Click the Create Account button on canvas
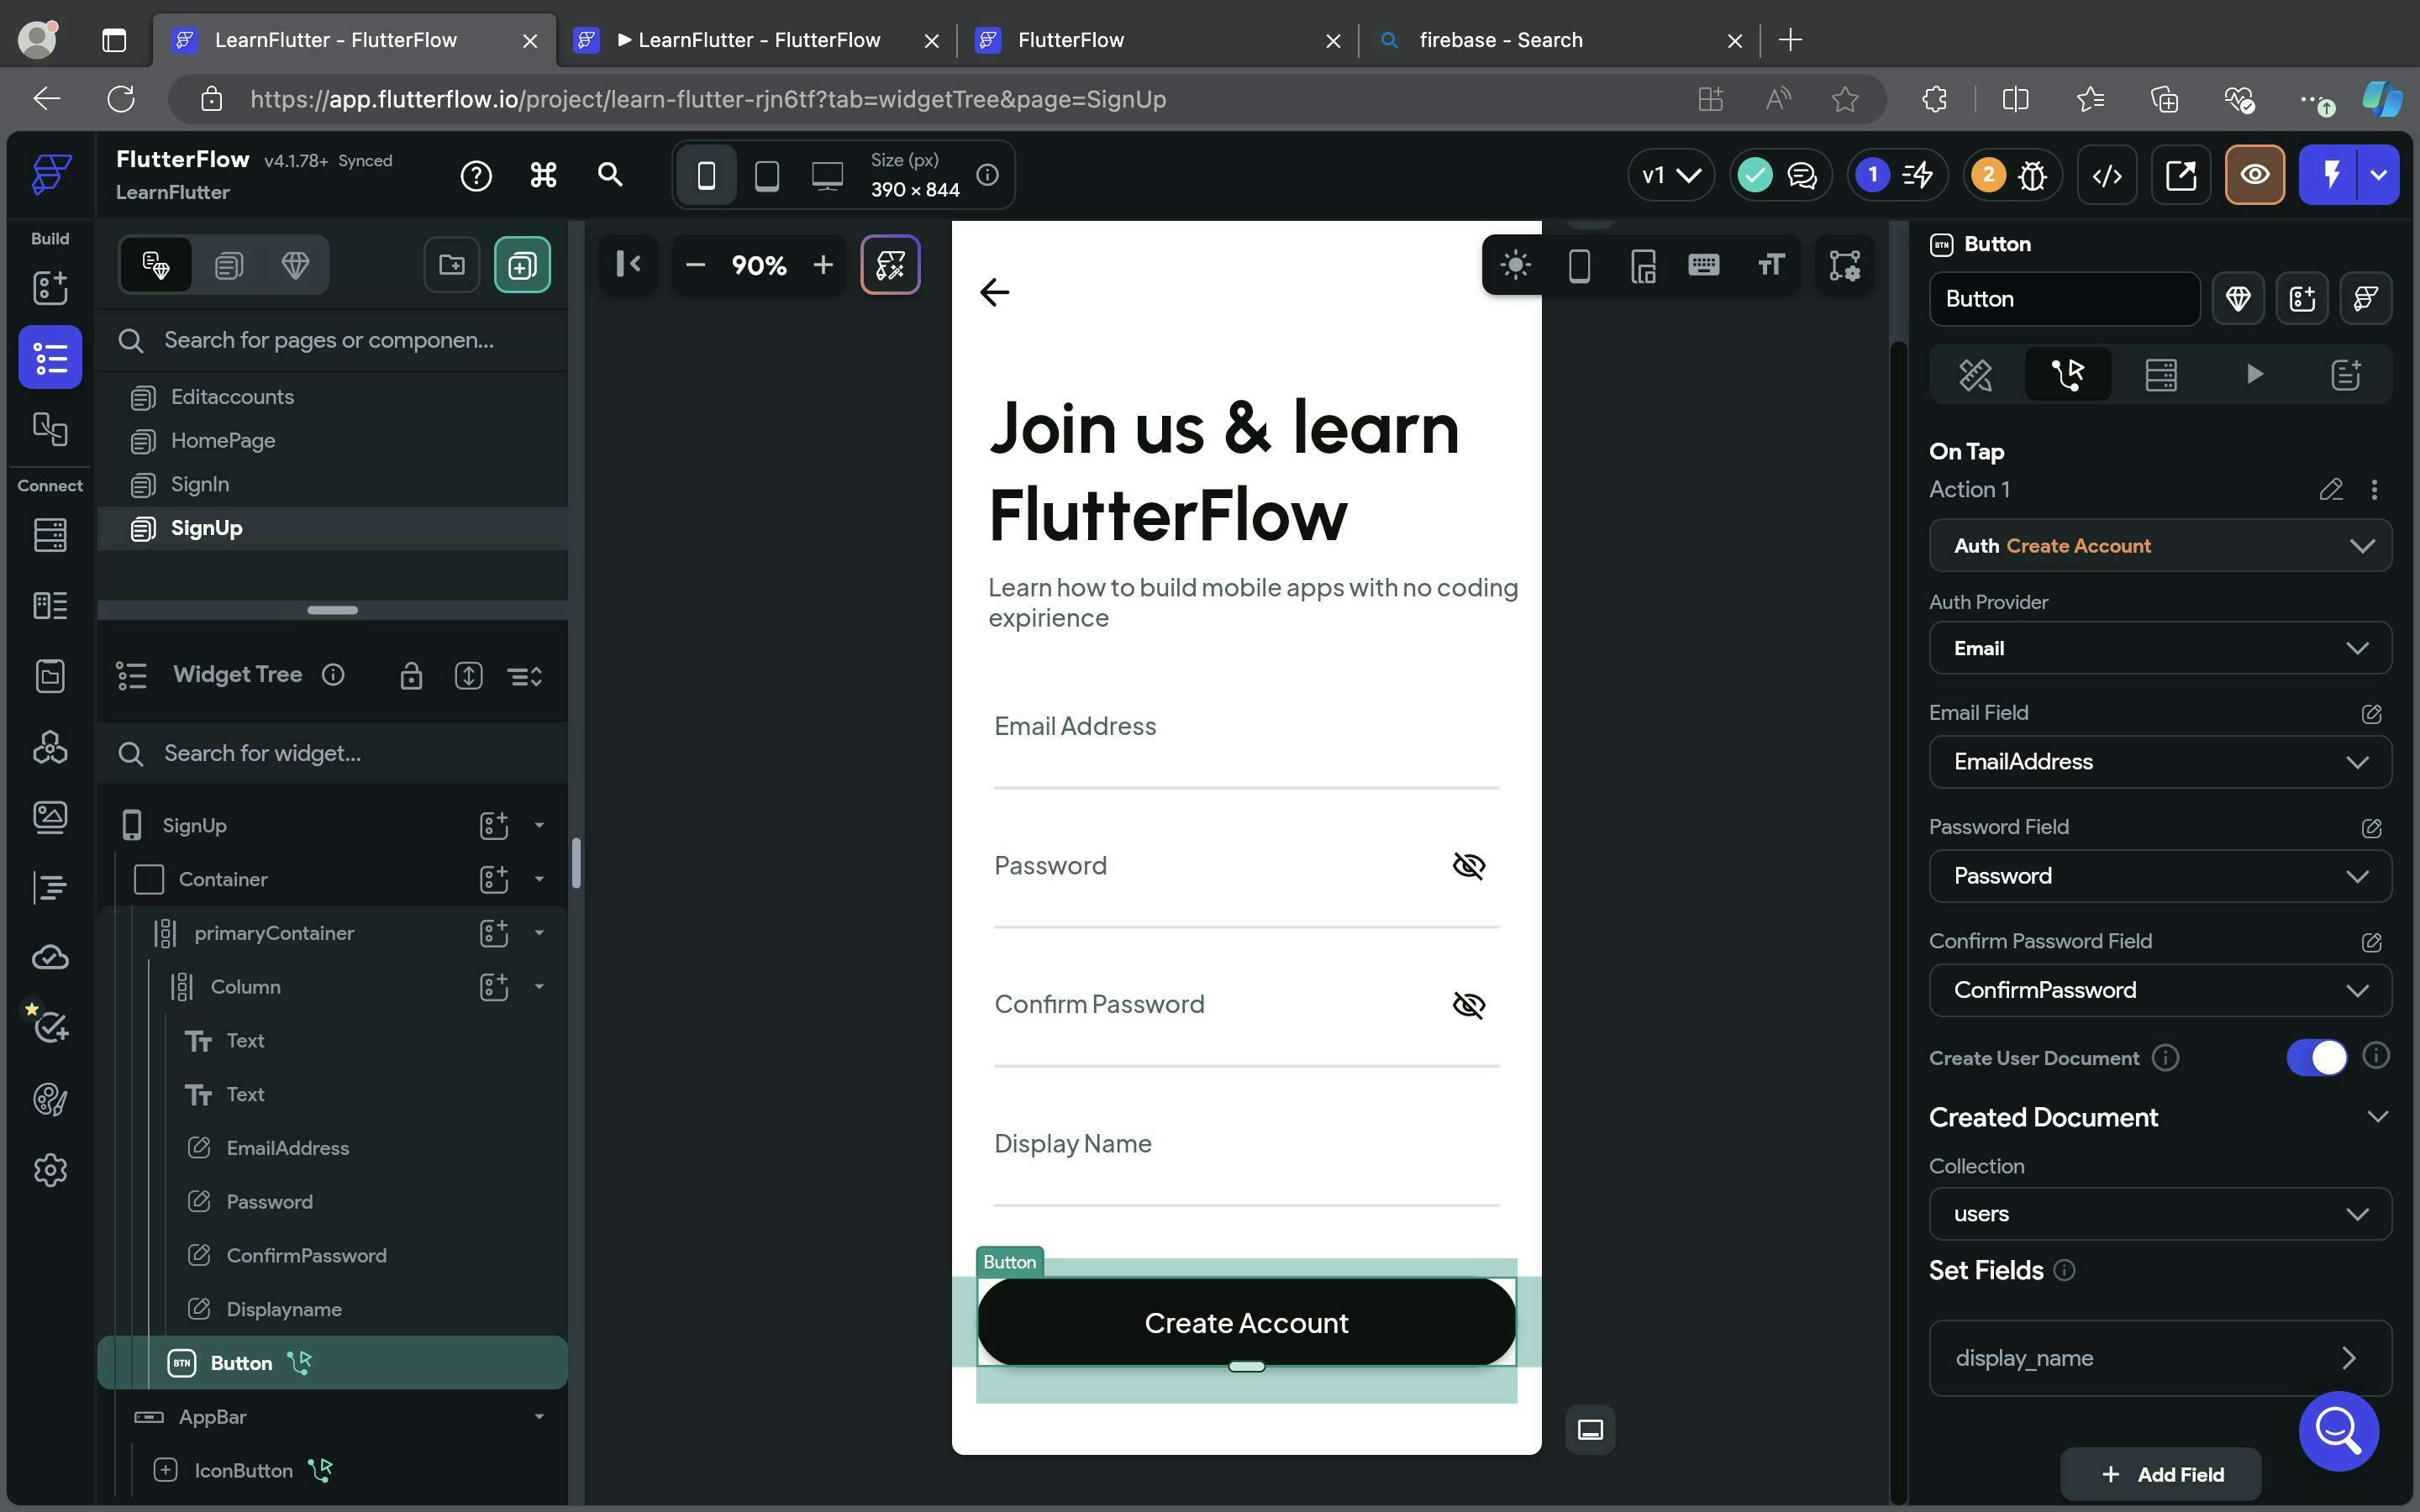Screen dimensions: 2420x1512 coord(1246,1322)
